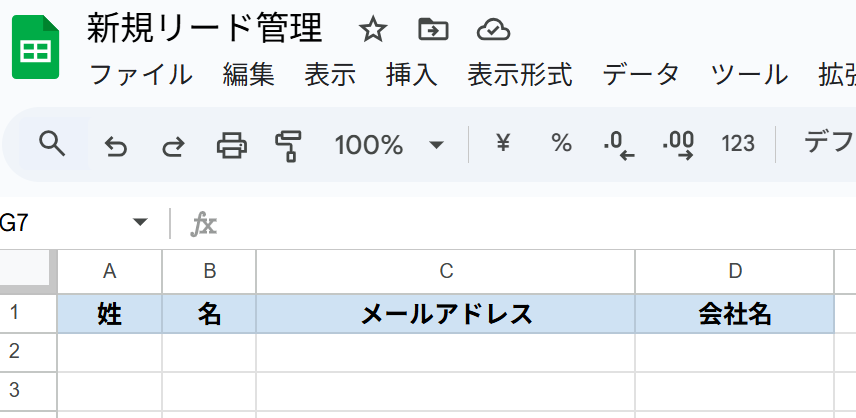Open the ファイル menu

tap(140, 75)
